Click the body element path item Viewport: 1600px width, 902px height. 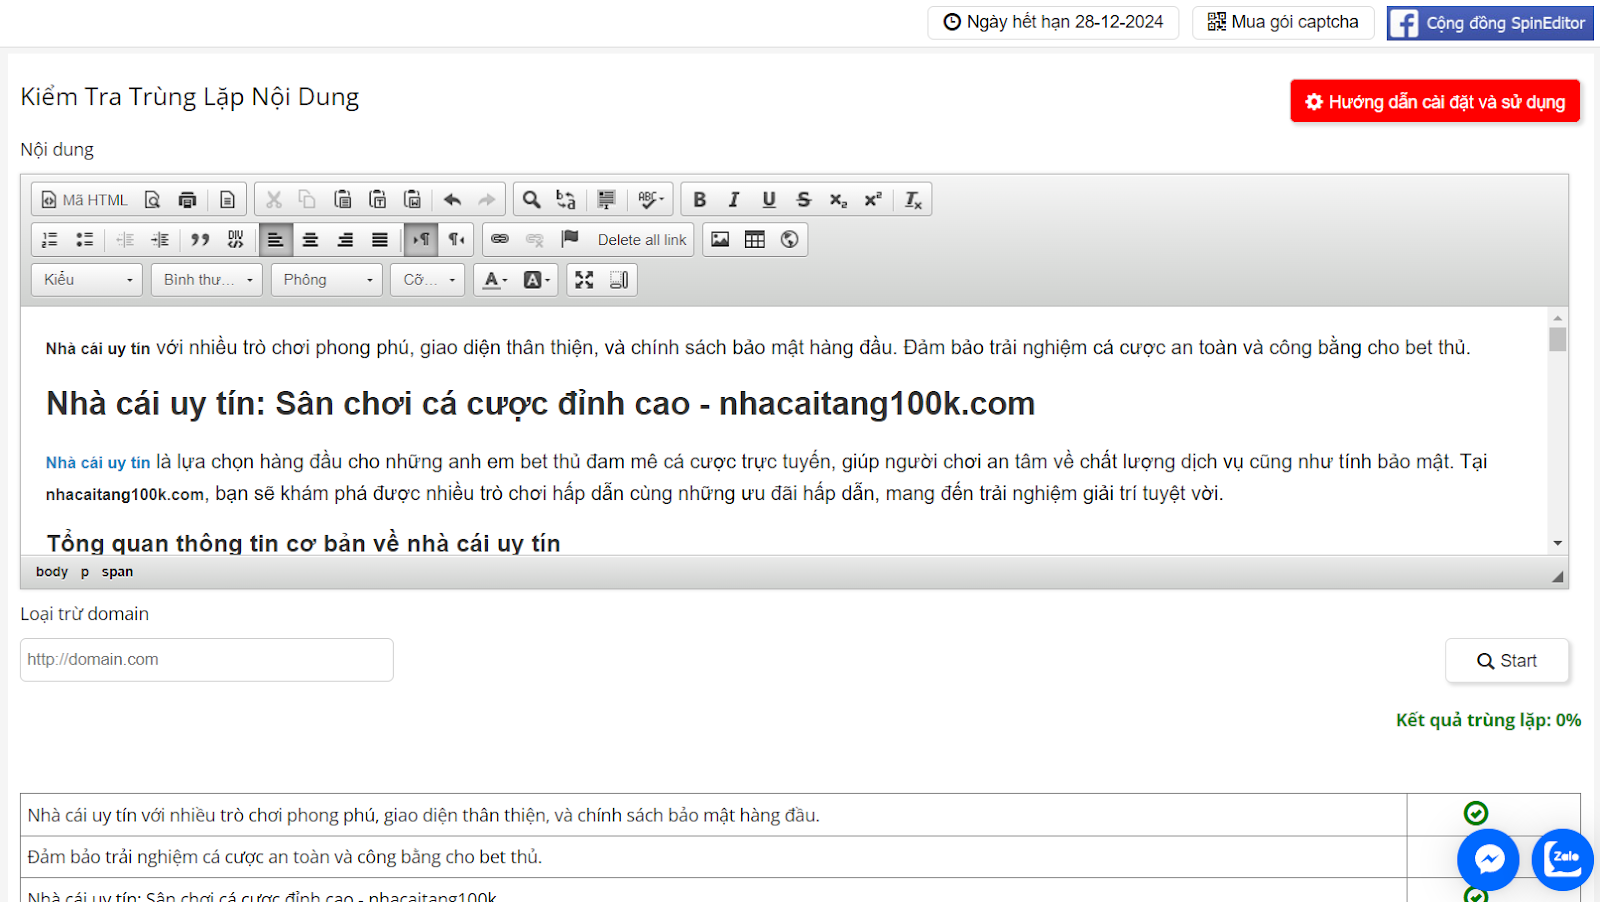pyautogui.click(x=52, y=572)
